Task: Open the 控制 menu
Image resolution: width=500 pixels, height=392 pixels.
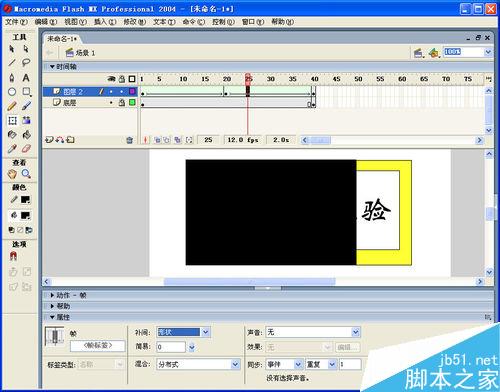Action: [223, 22]
